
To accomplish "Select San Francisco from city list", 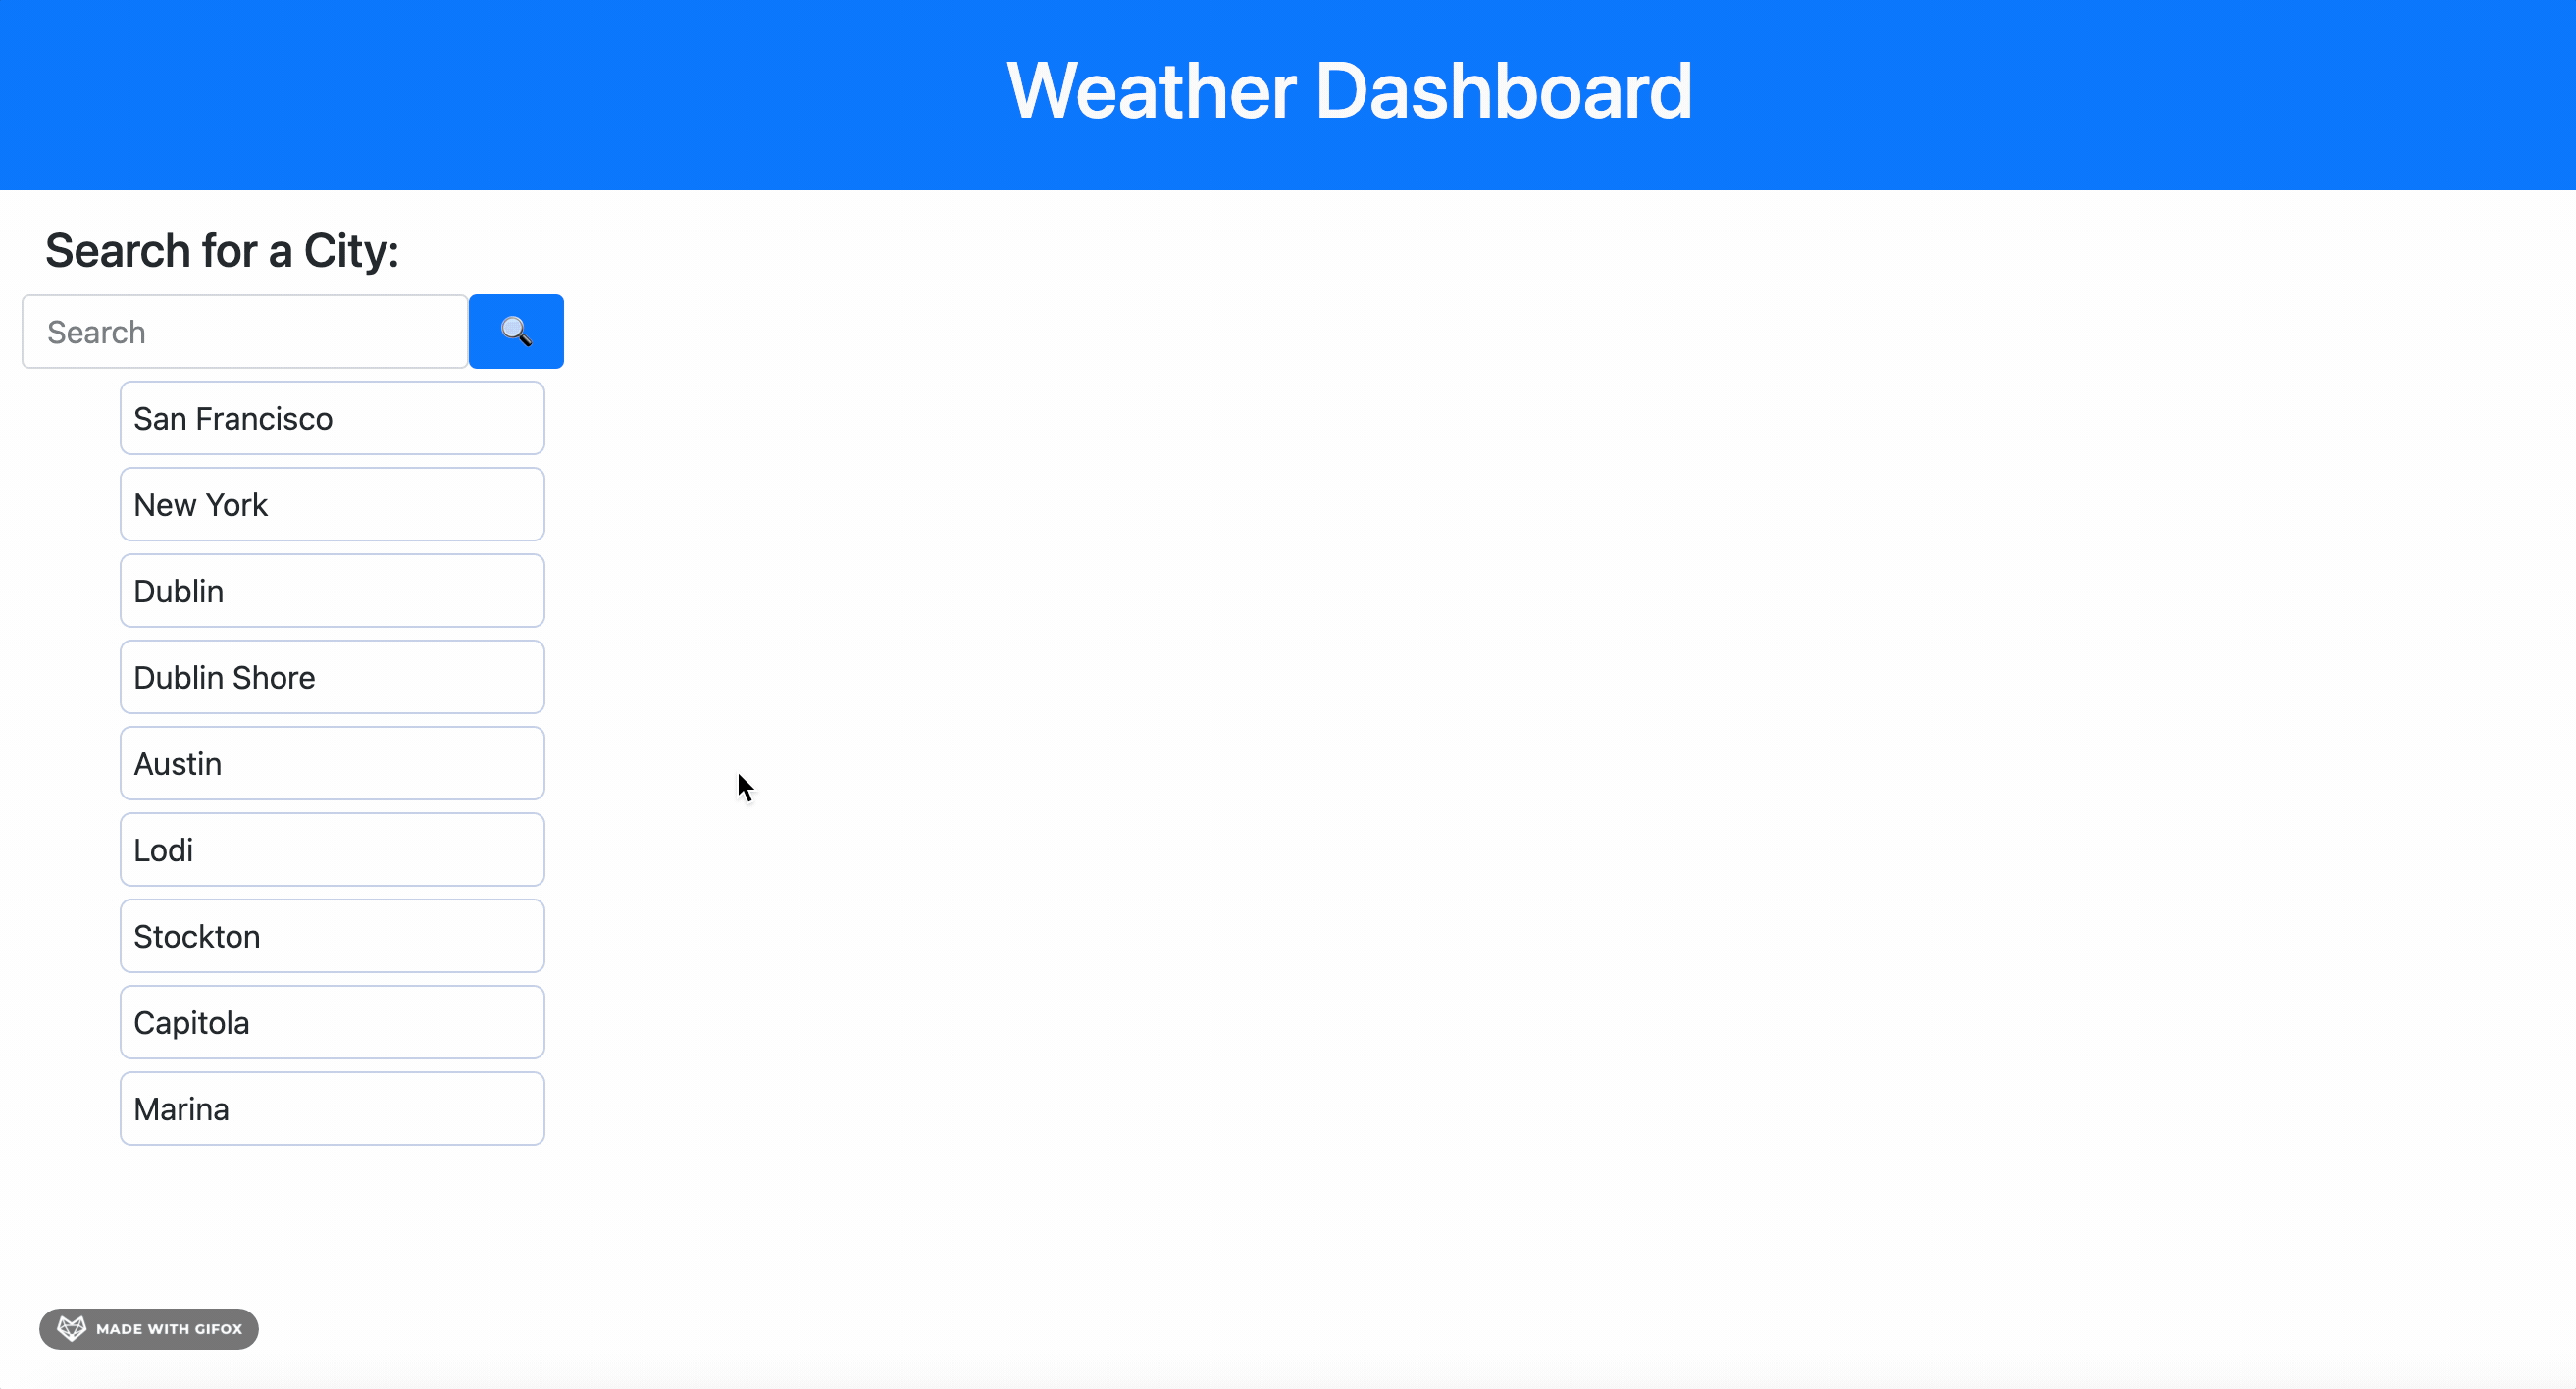I will [x=332, y=417].
